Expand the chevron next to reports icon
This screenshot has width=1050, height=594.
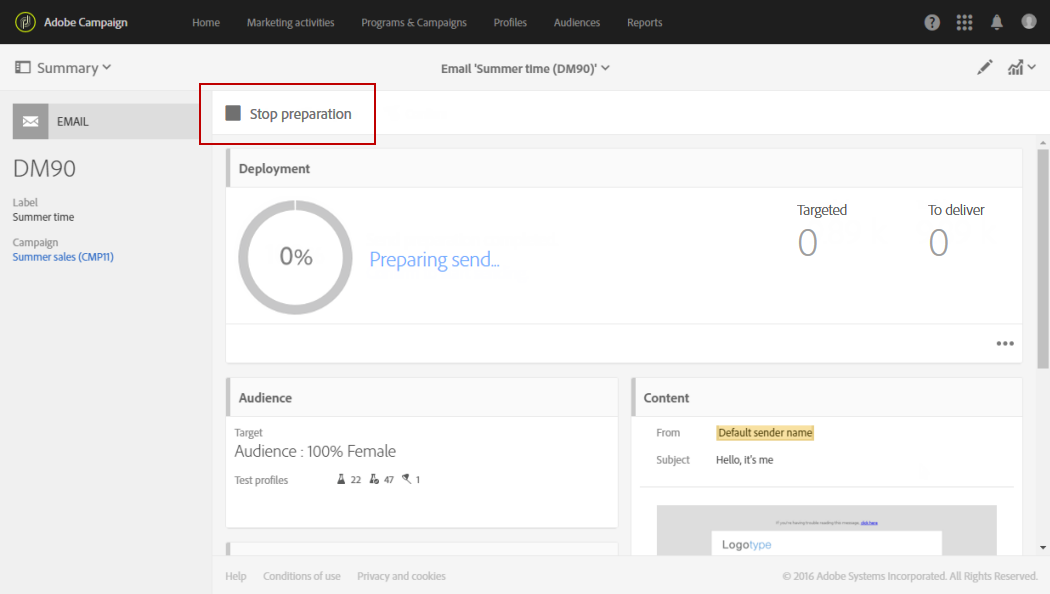point(1032,67)
